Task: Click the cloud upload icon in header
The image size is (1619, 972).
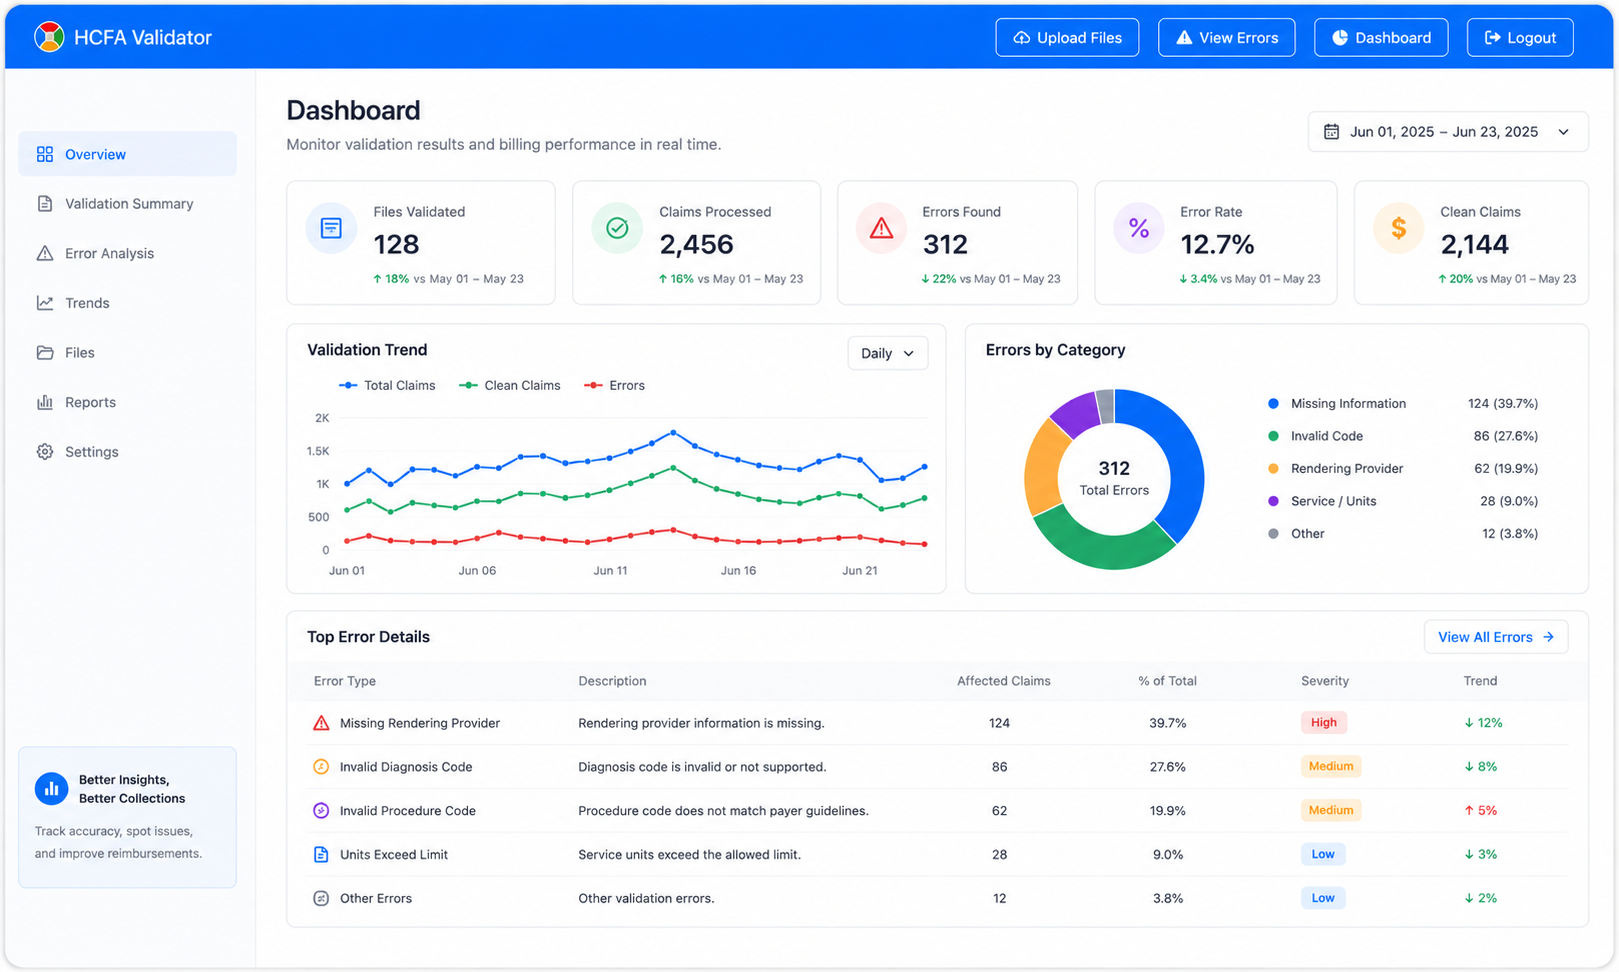Action: pos(1022,38)
